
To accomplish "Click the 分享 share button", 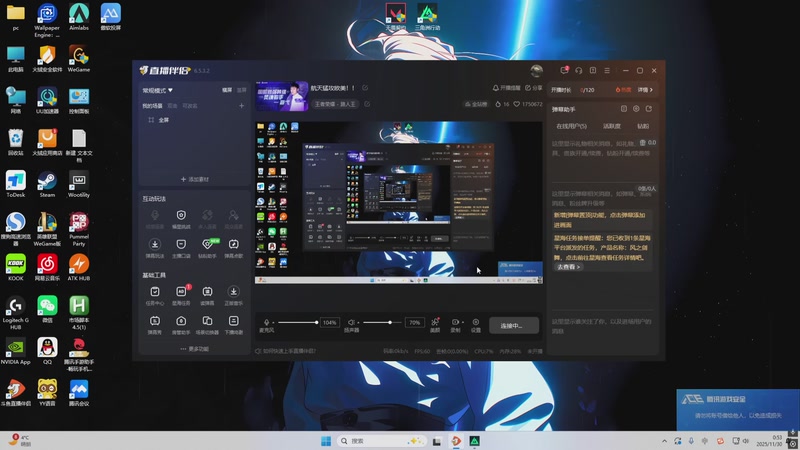I will coord(534,88).
